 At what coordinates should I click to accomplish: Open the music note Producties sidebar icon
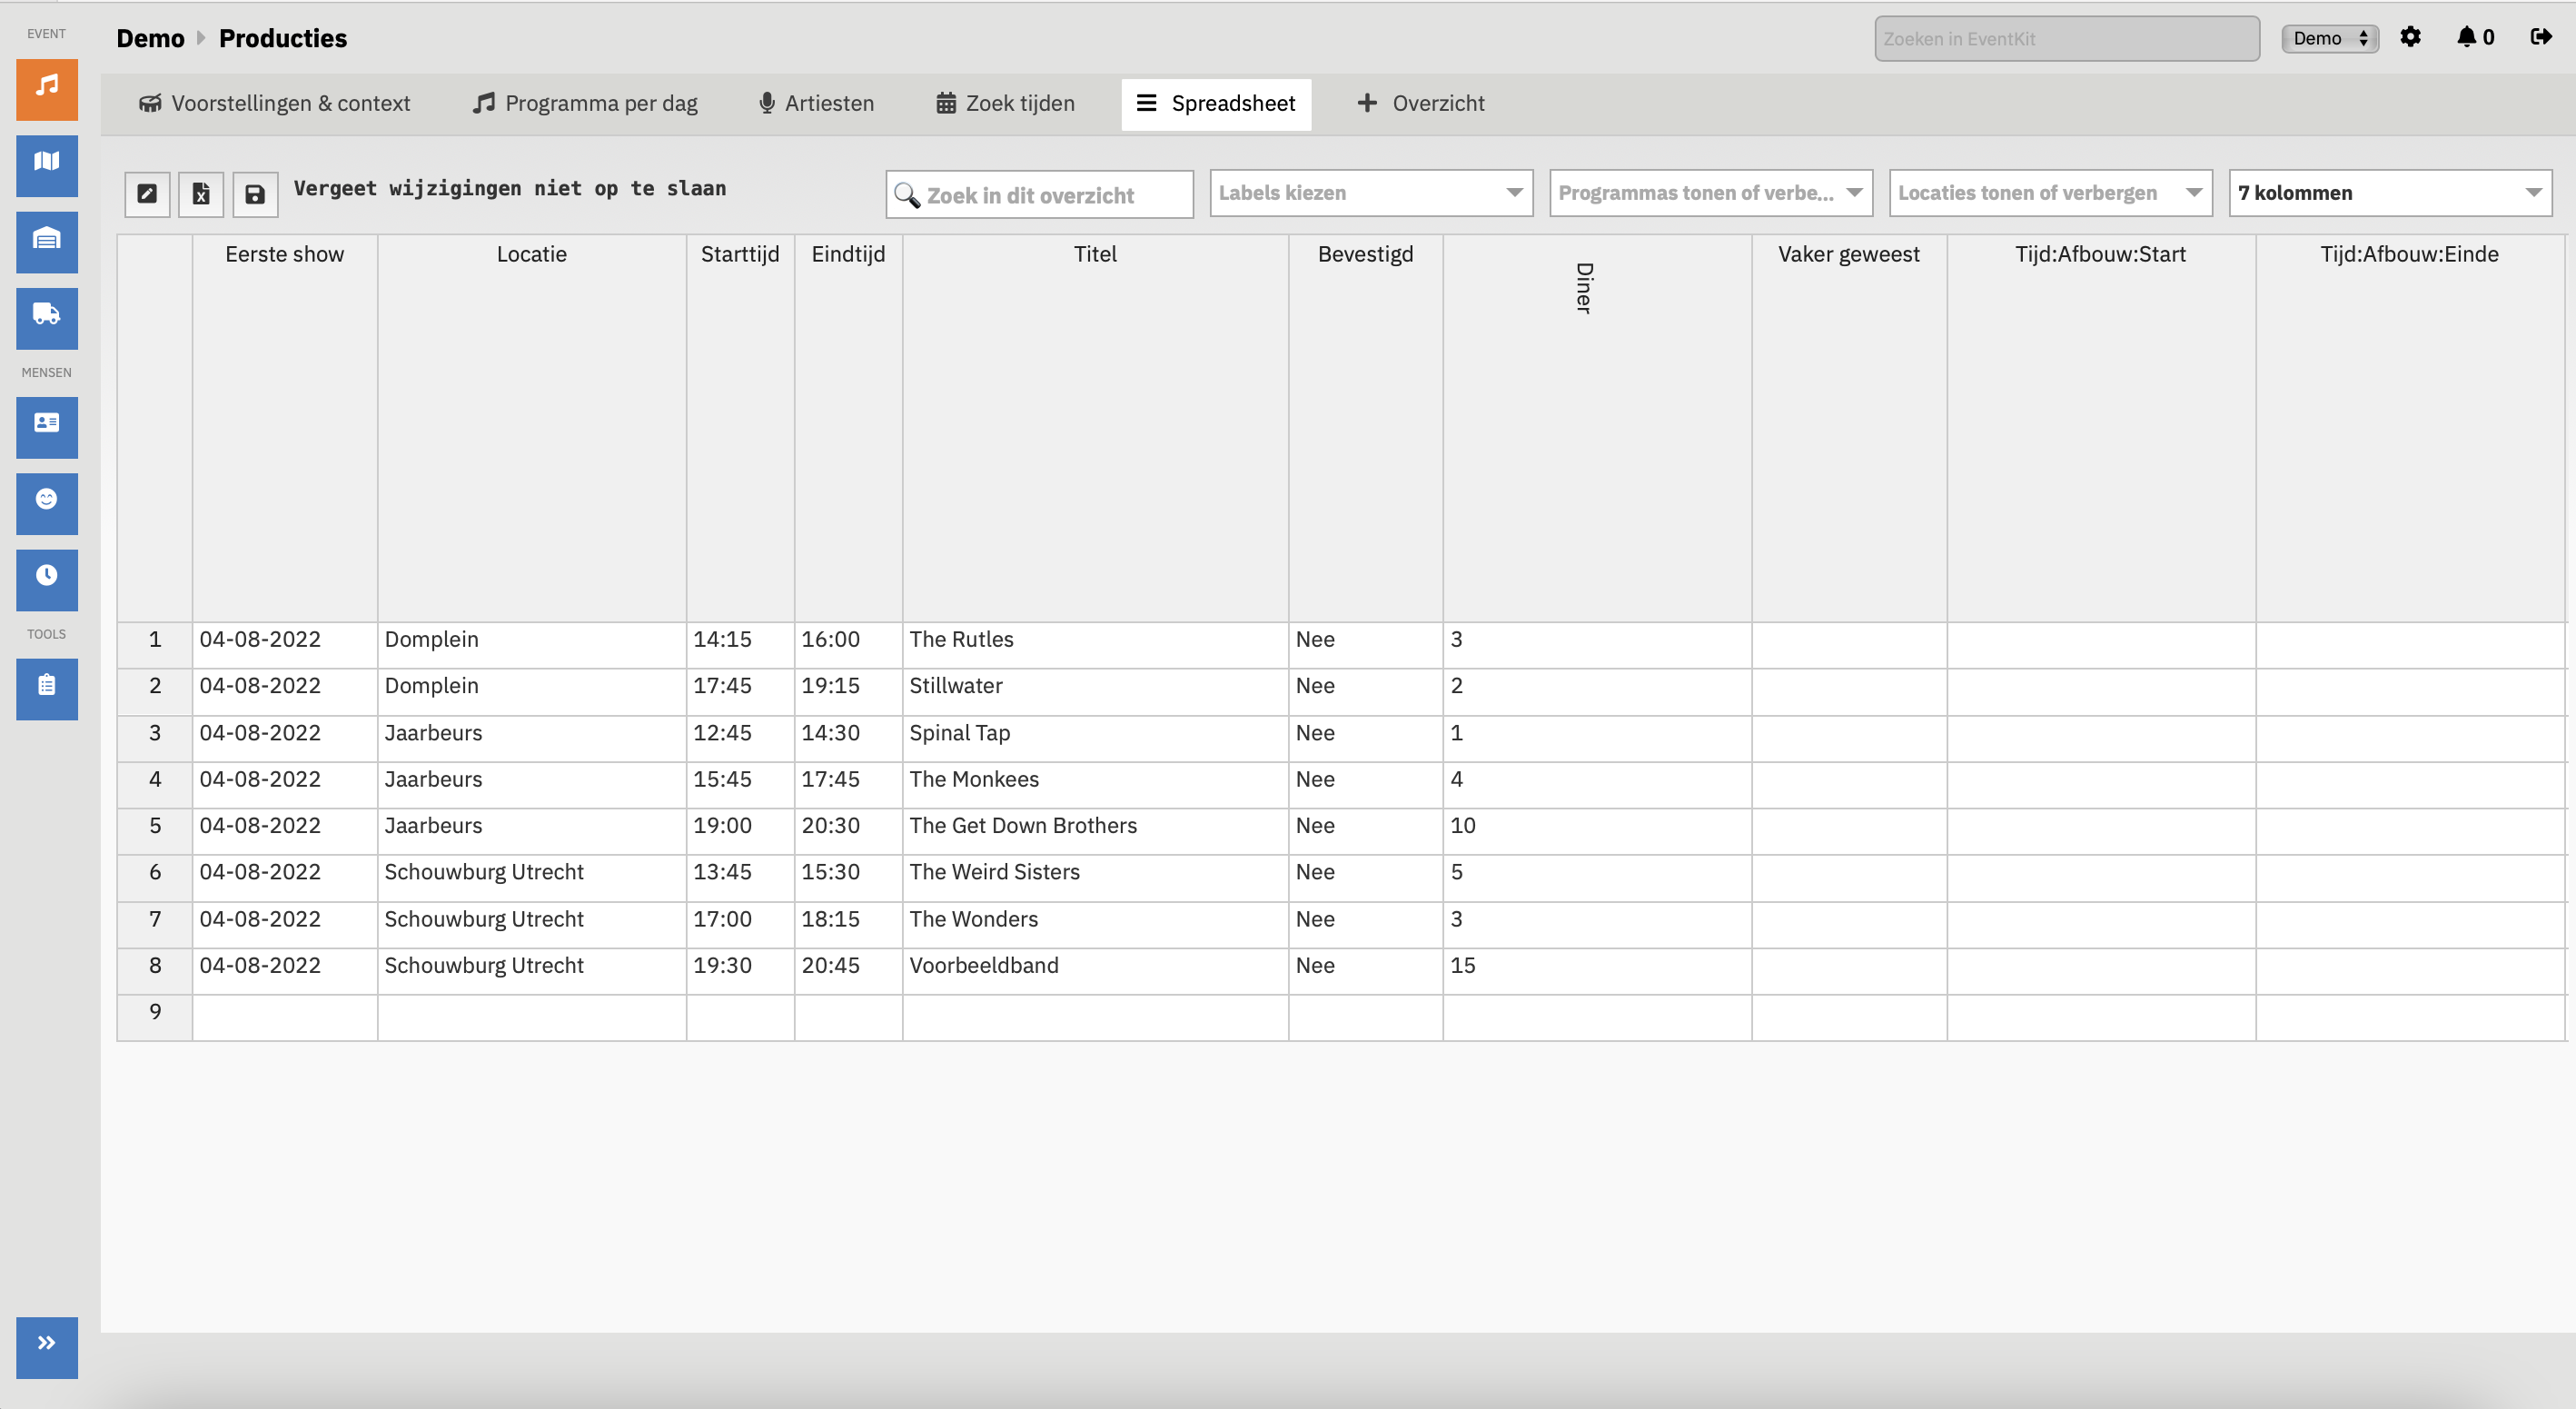coord(46,88)
